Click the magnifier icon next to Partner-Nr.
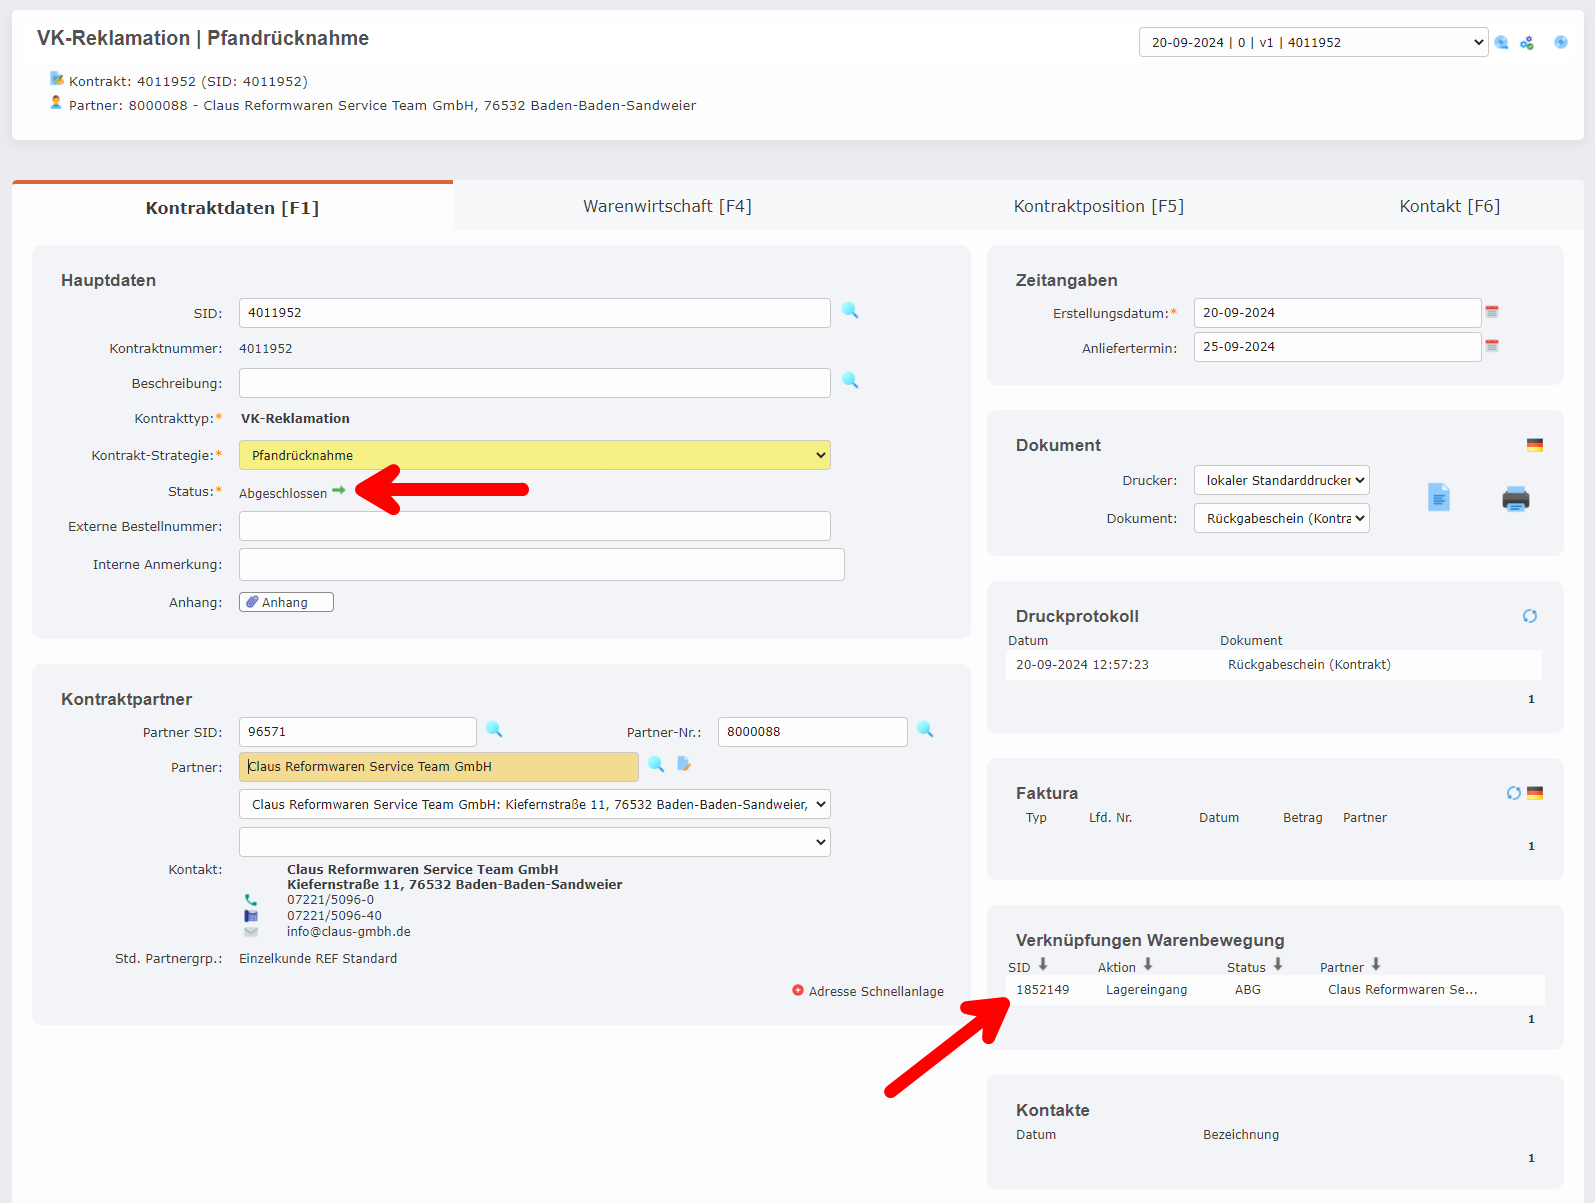Image resolution: width=1595 pixels, height=1203 pixels. point(925,730)
